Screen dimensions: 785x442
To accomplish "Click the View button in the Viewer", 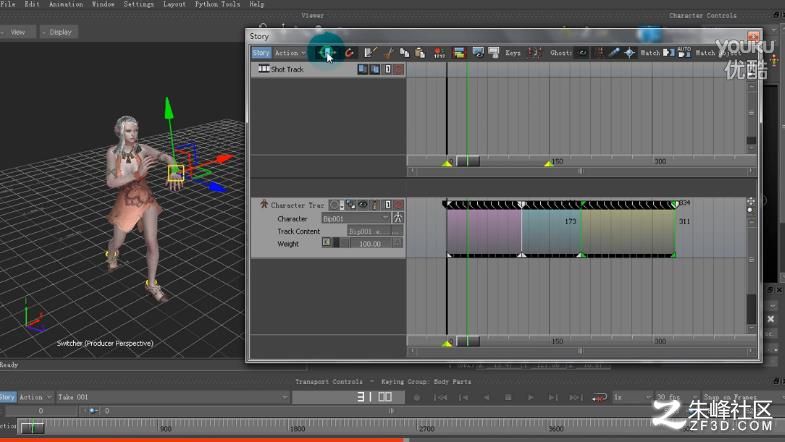I will pyautogui.click(x=18, y=32).
